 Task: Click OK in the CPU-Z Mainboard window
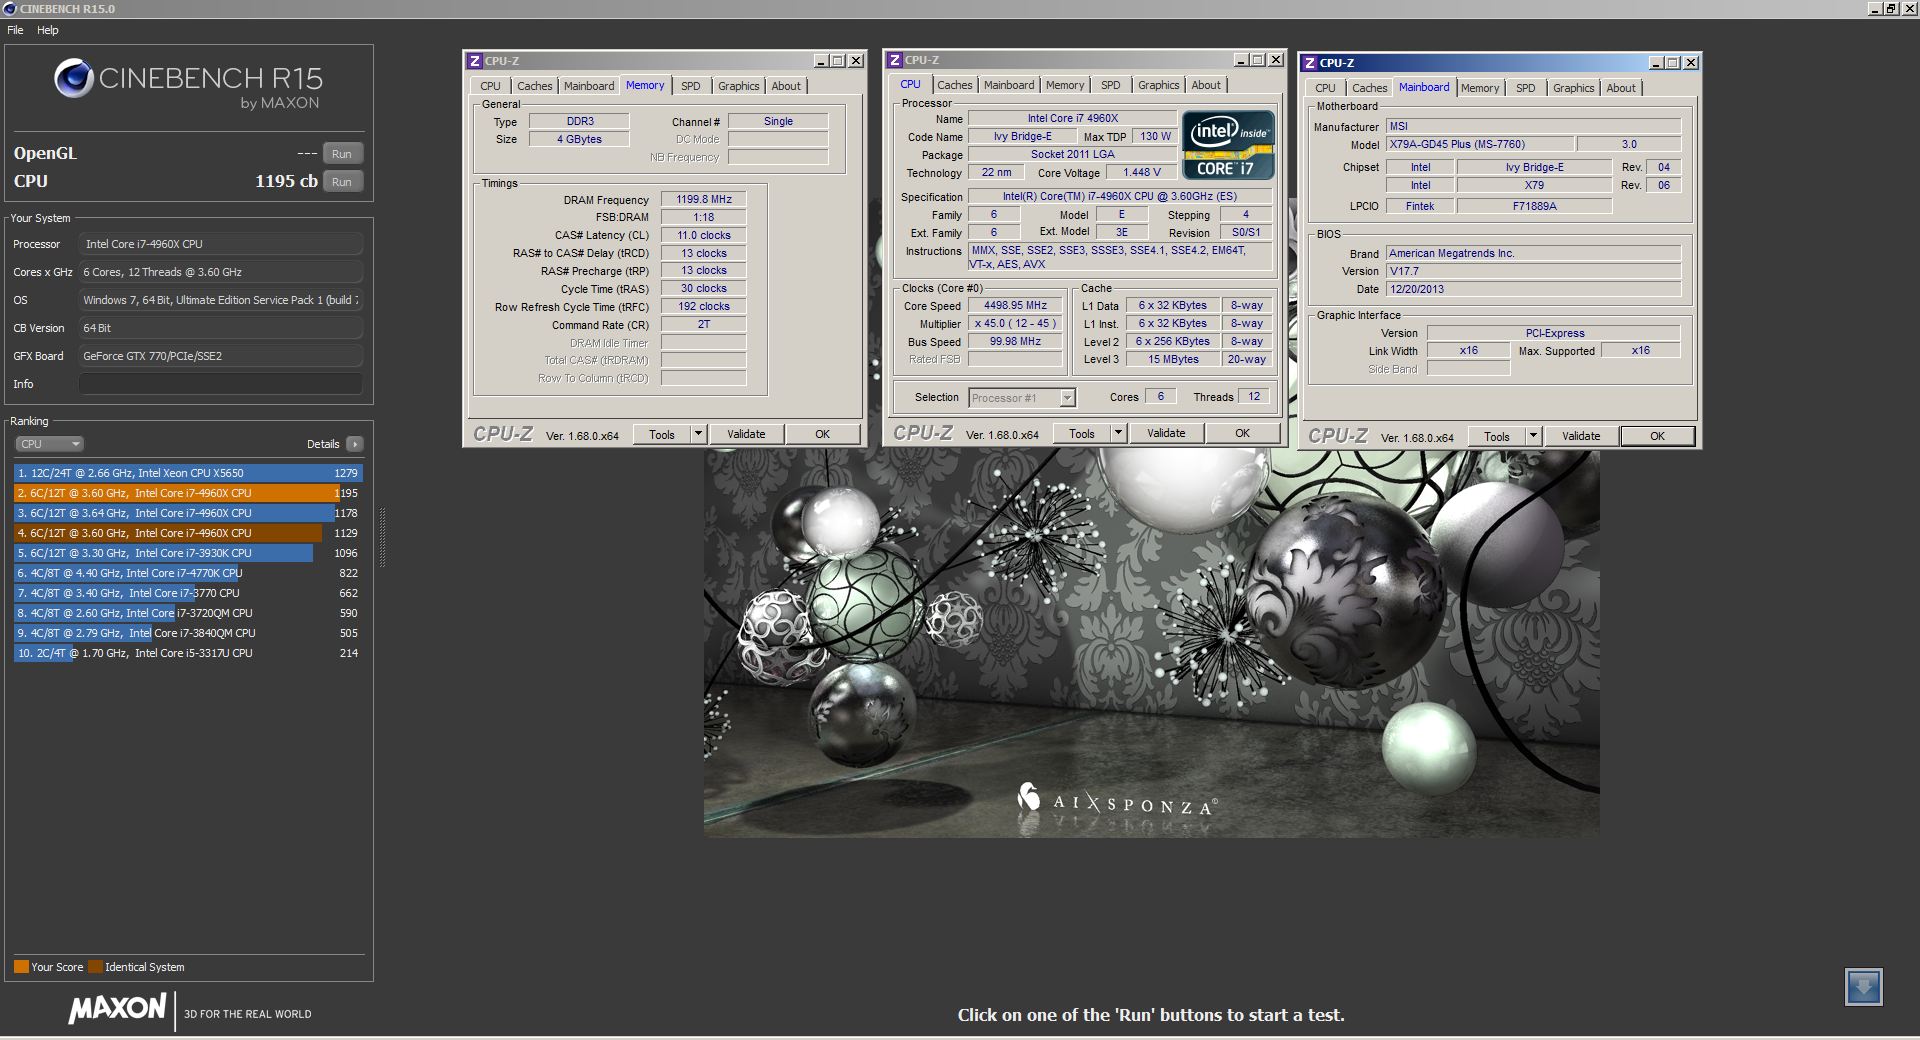pos(1657,436)
